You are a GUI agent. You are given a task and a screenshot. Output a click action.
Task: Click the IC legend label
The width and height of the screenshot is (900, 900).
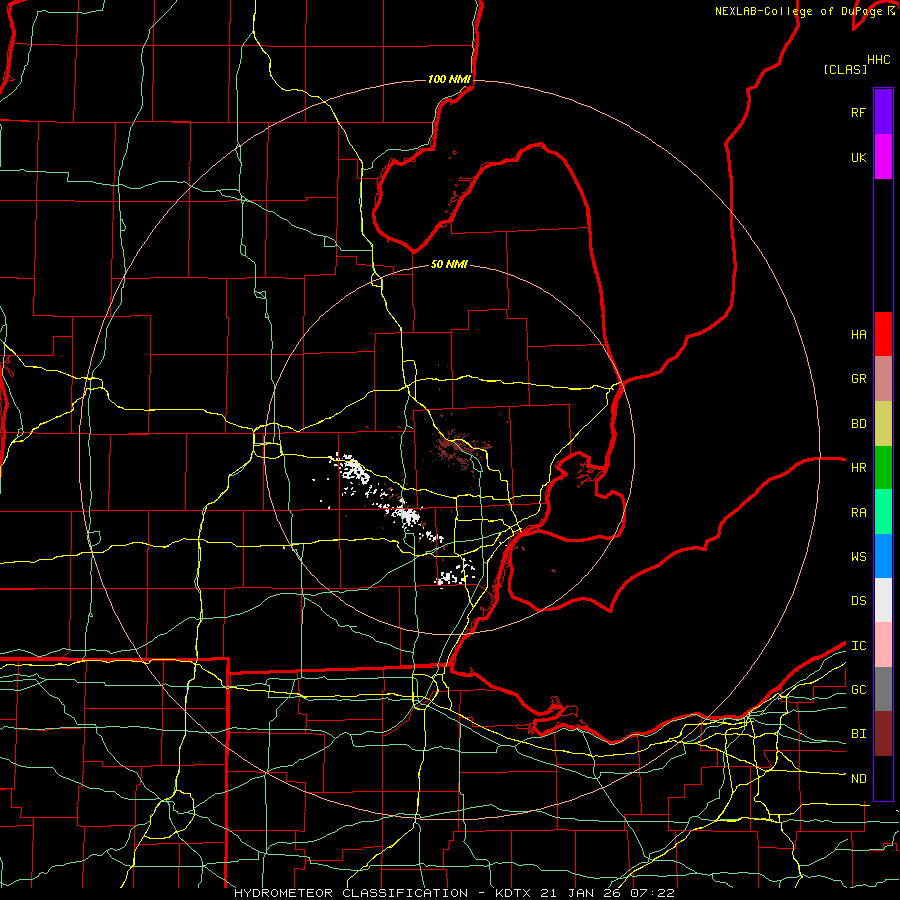858,646
